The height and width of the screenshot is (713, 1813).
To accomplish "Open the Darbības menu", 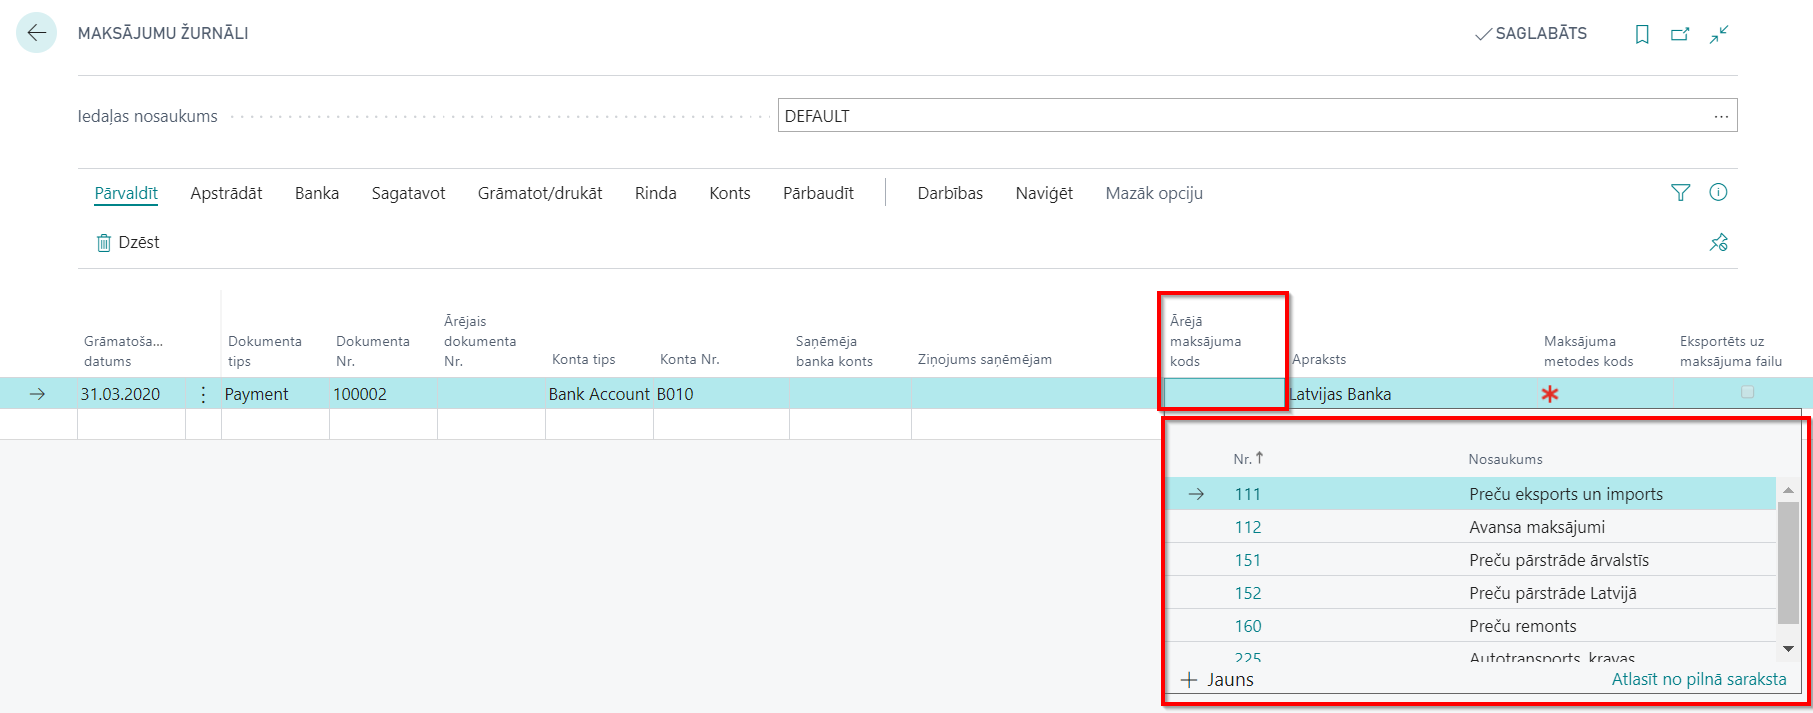I will click(950, 193).
